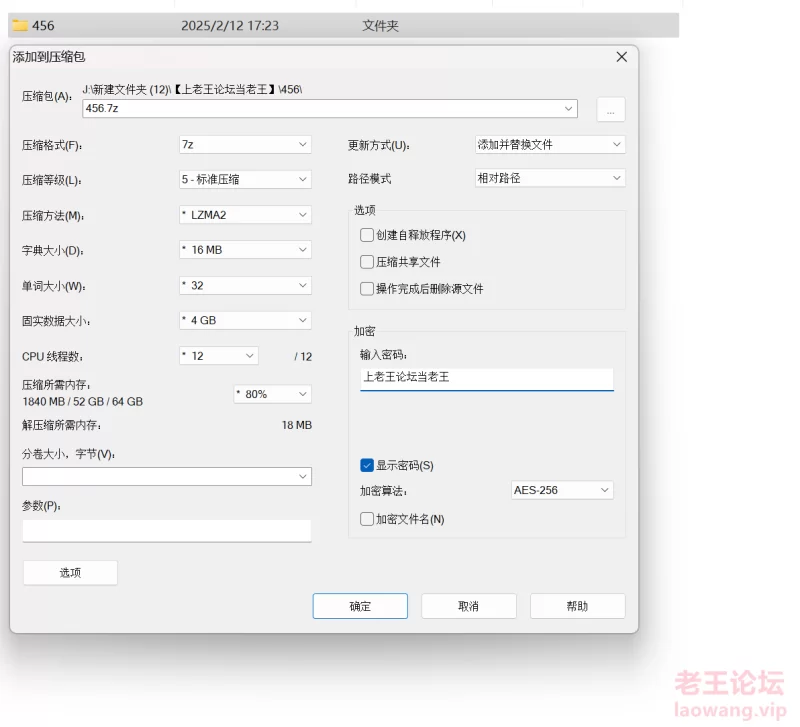This screenshot has width=800, height=727.
Task: Expand the archive name history dropdown arrow
Action: pos(568,109)
